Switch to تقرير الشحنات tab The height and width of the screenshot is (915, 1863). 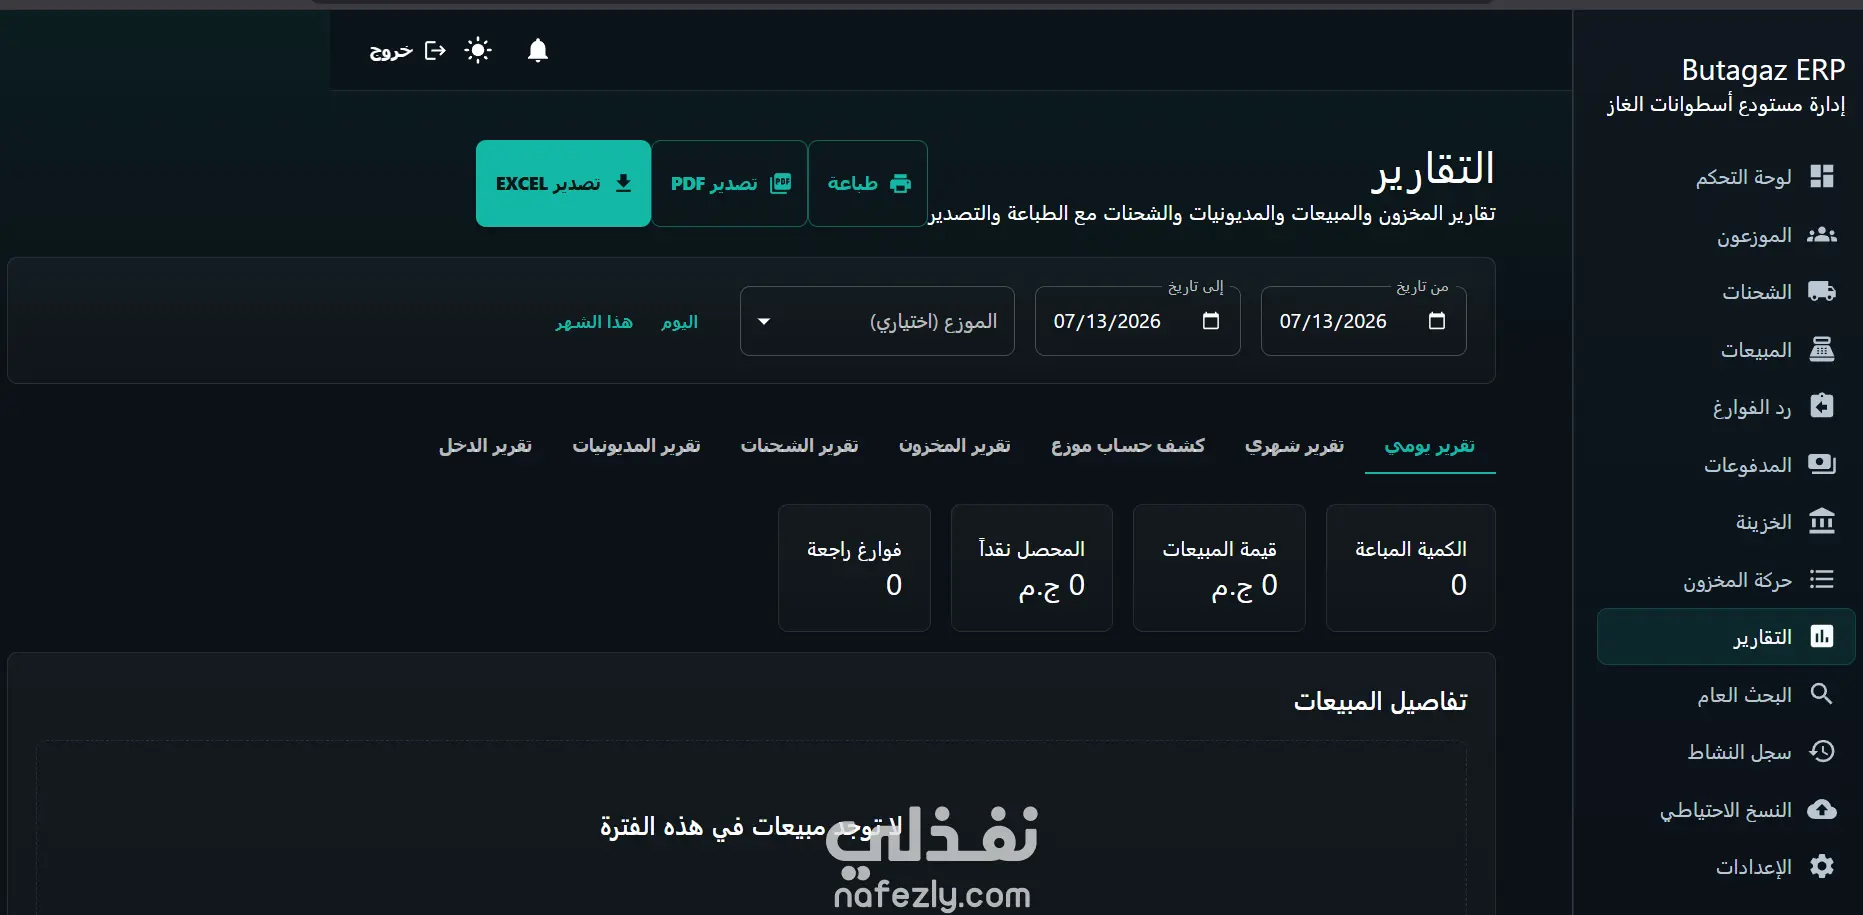tap(800, 446)
